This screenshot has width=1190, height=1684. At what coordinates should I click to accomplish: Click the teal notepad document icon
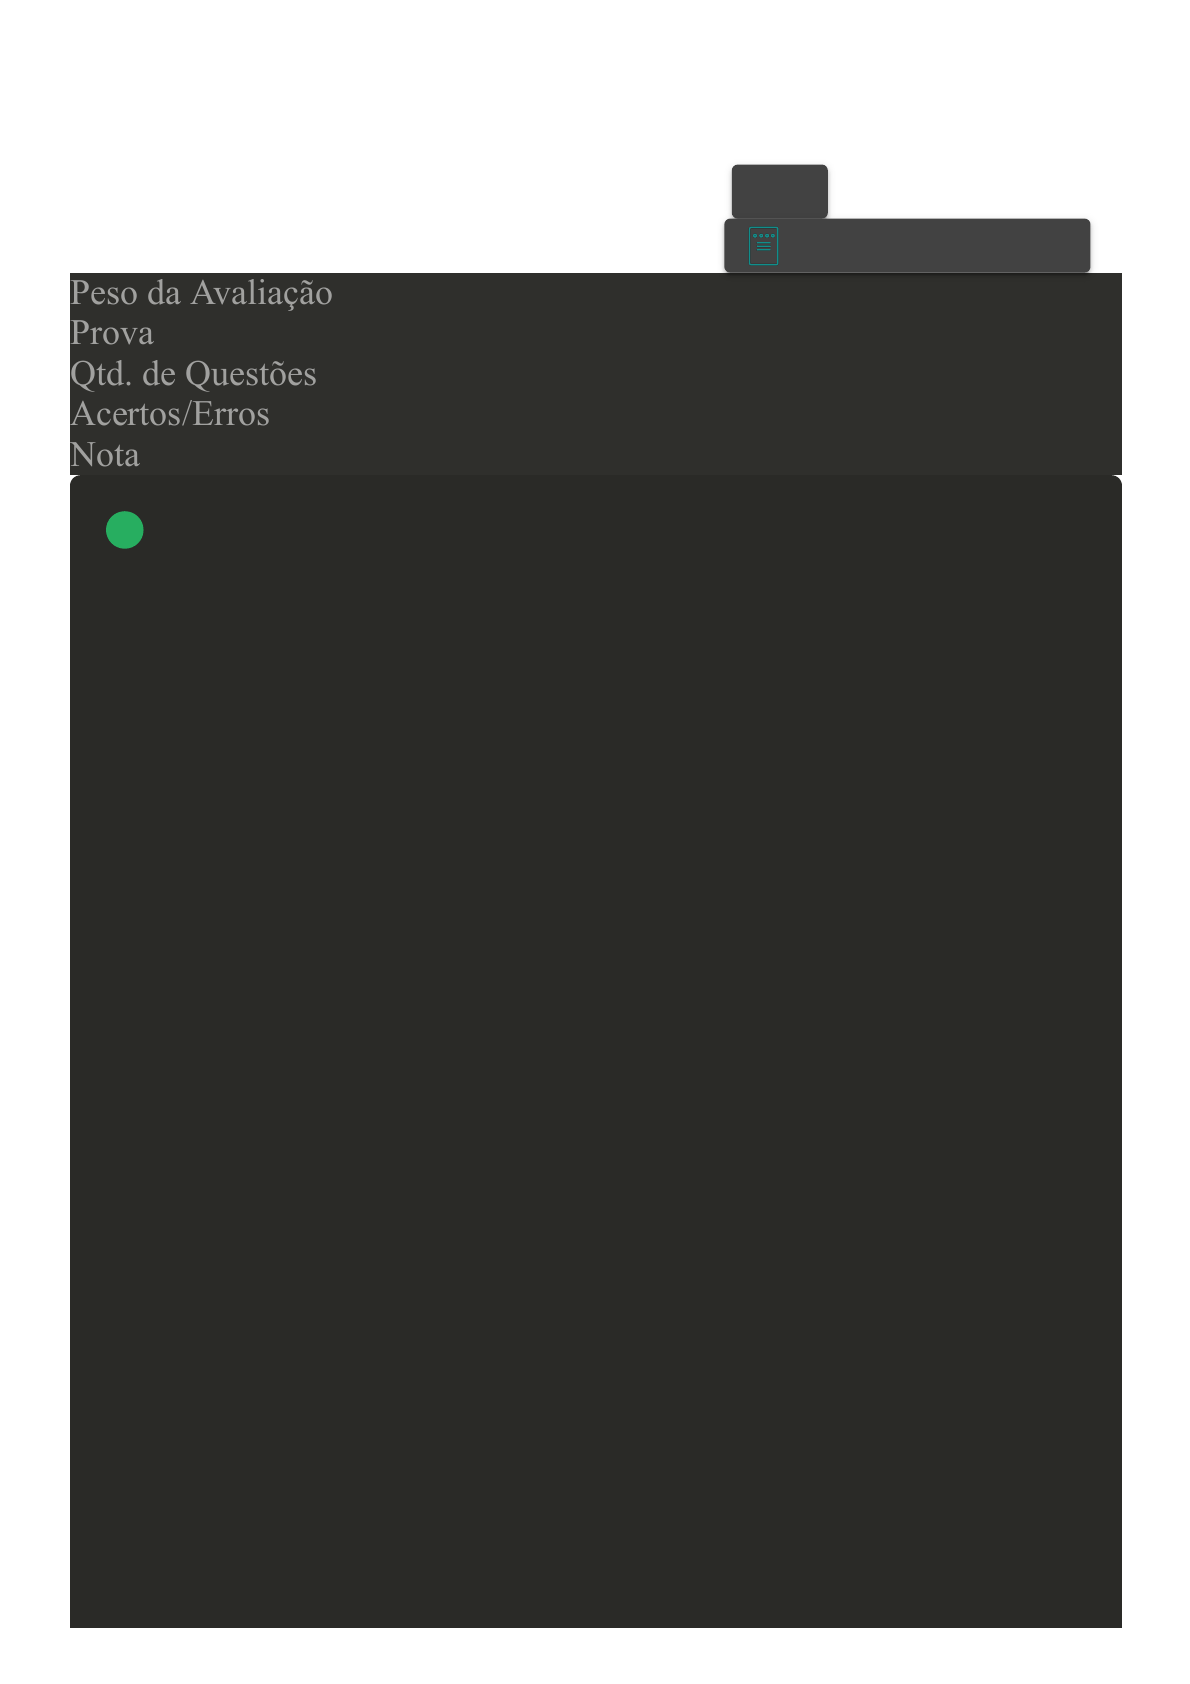point(763,245)
